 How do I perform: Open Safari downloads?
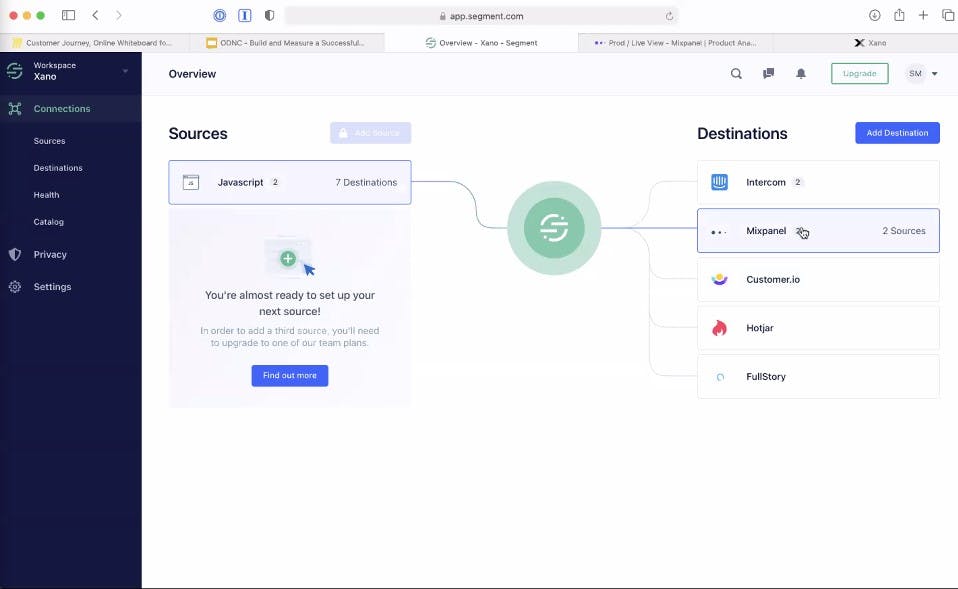875,15
